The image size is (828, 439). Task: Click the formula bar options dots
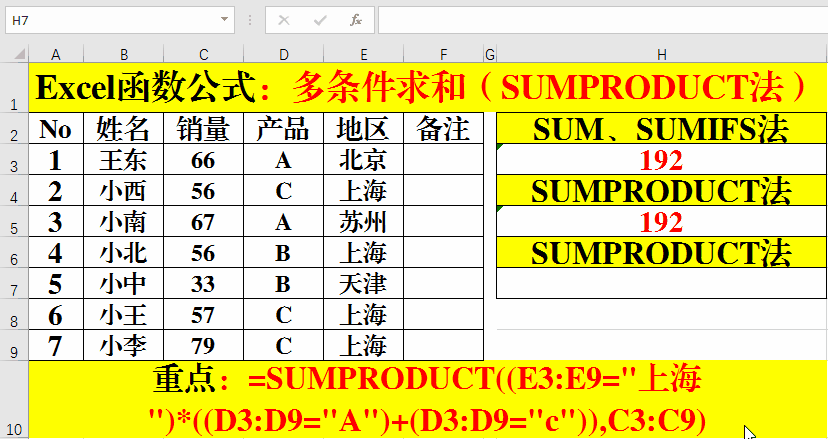(250, 21)
